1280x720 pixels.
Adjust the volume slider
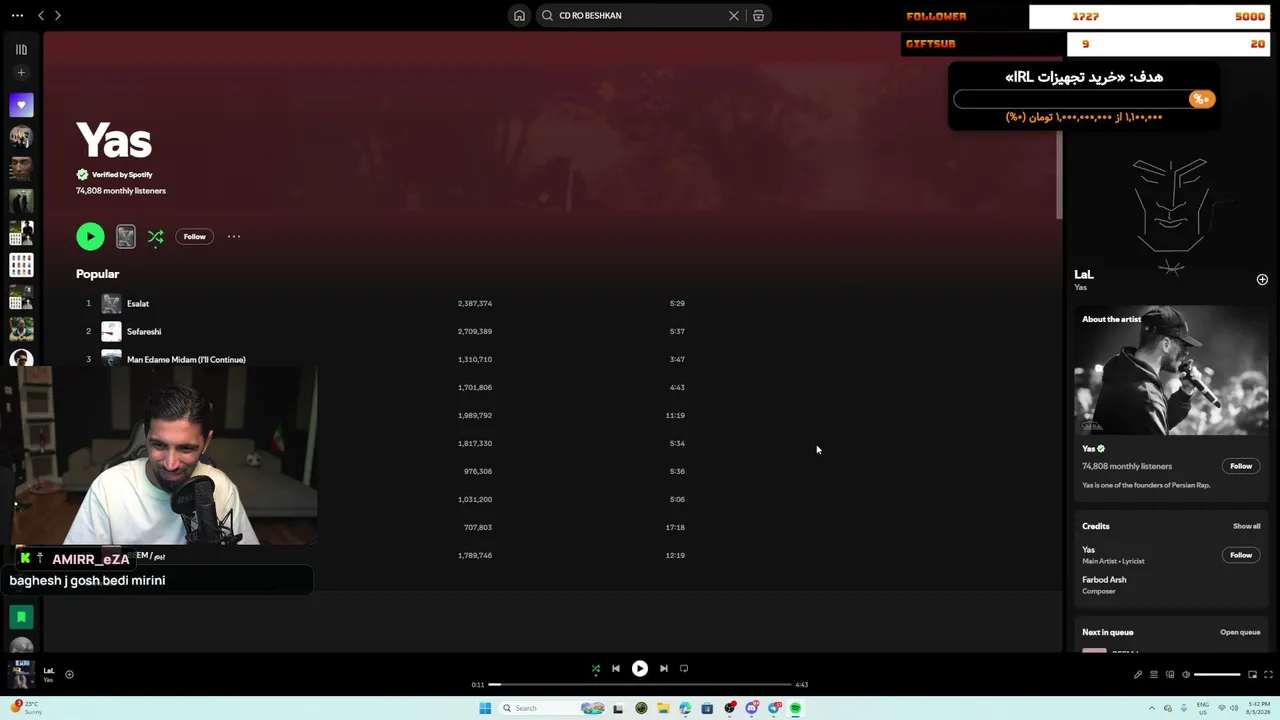coord(1217,675)
